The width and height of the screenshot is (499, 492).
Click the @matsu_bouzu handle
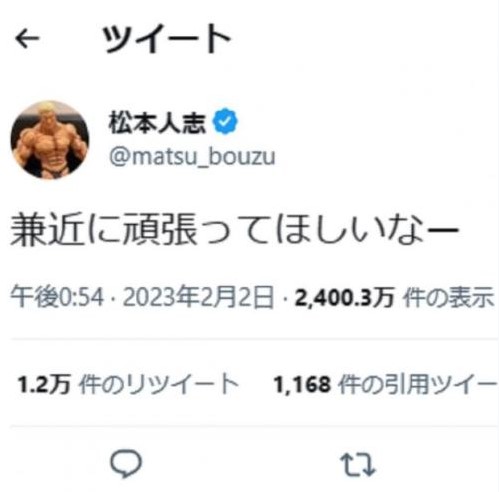[192, 157]
